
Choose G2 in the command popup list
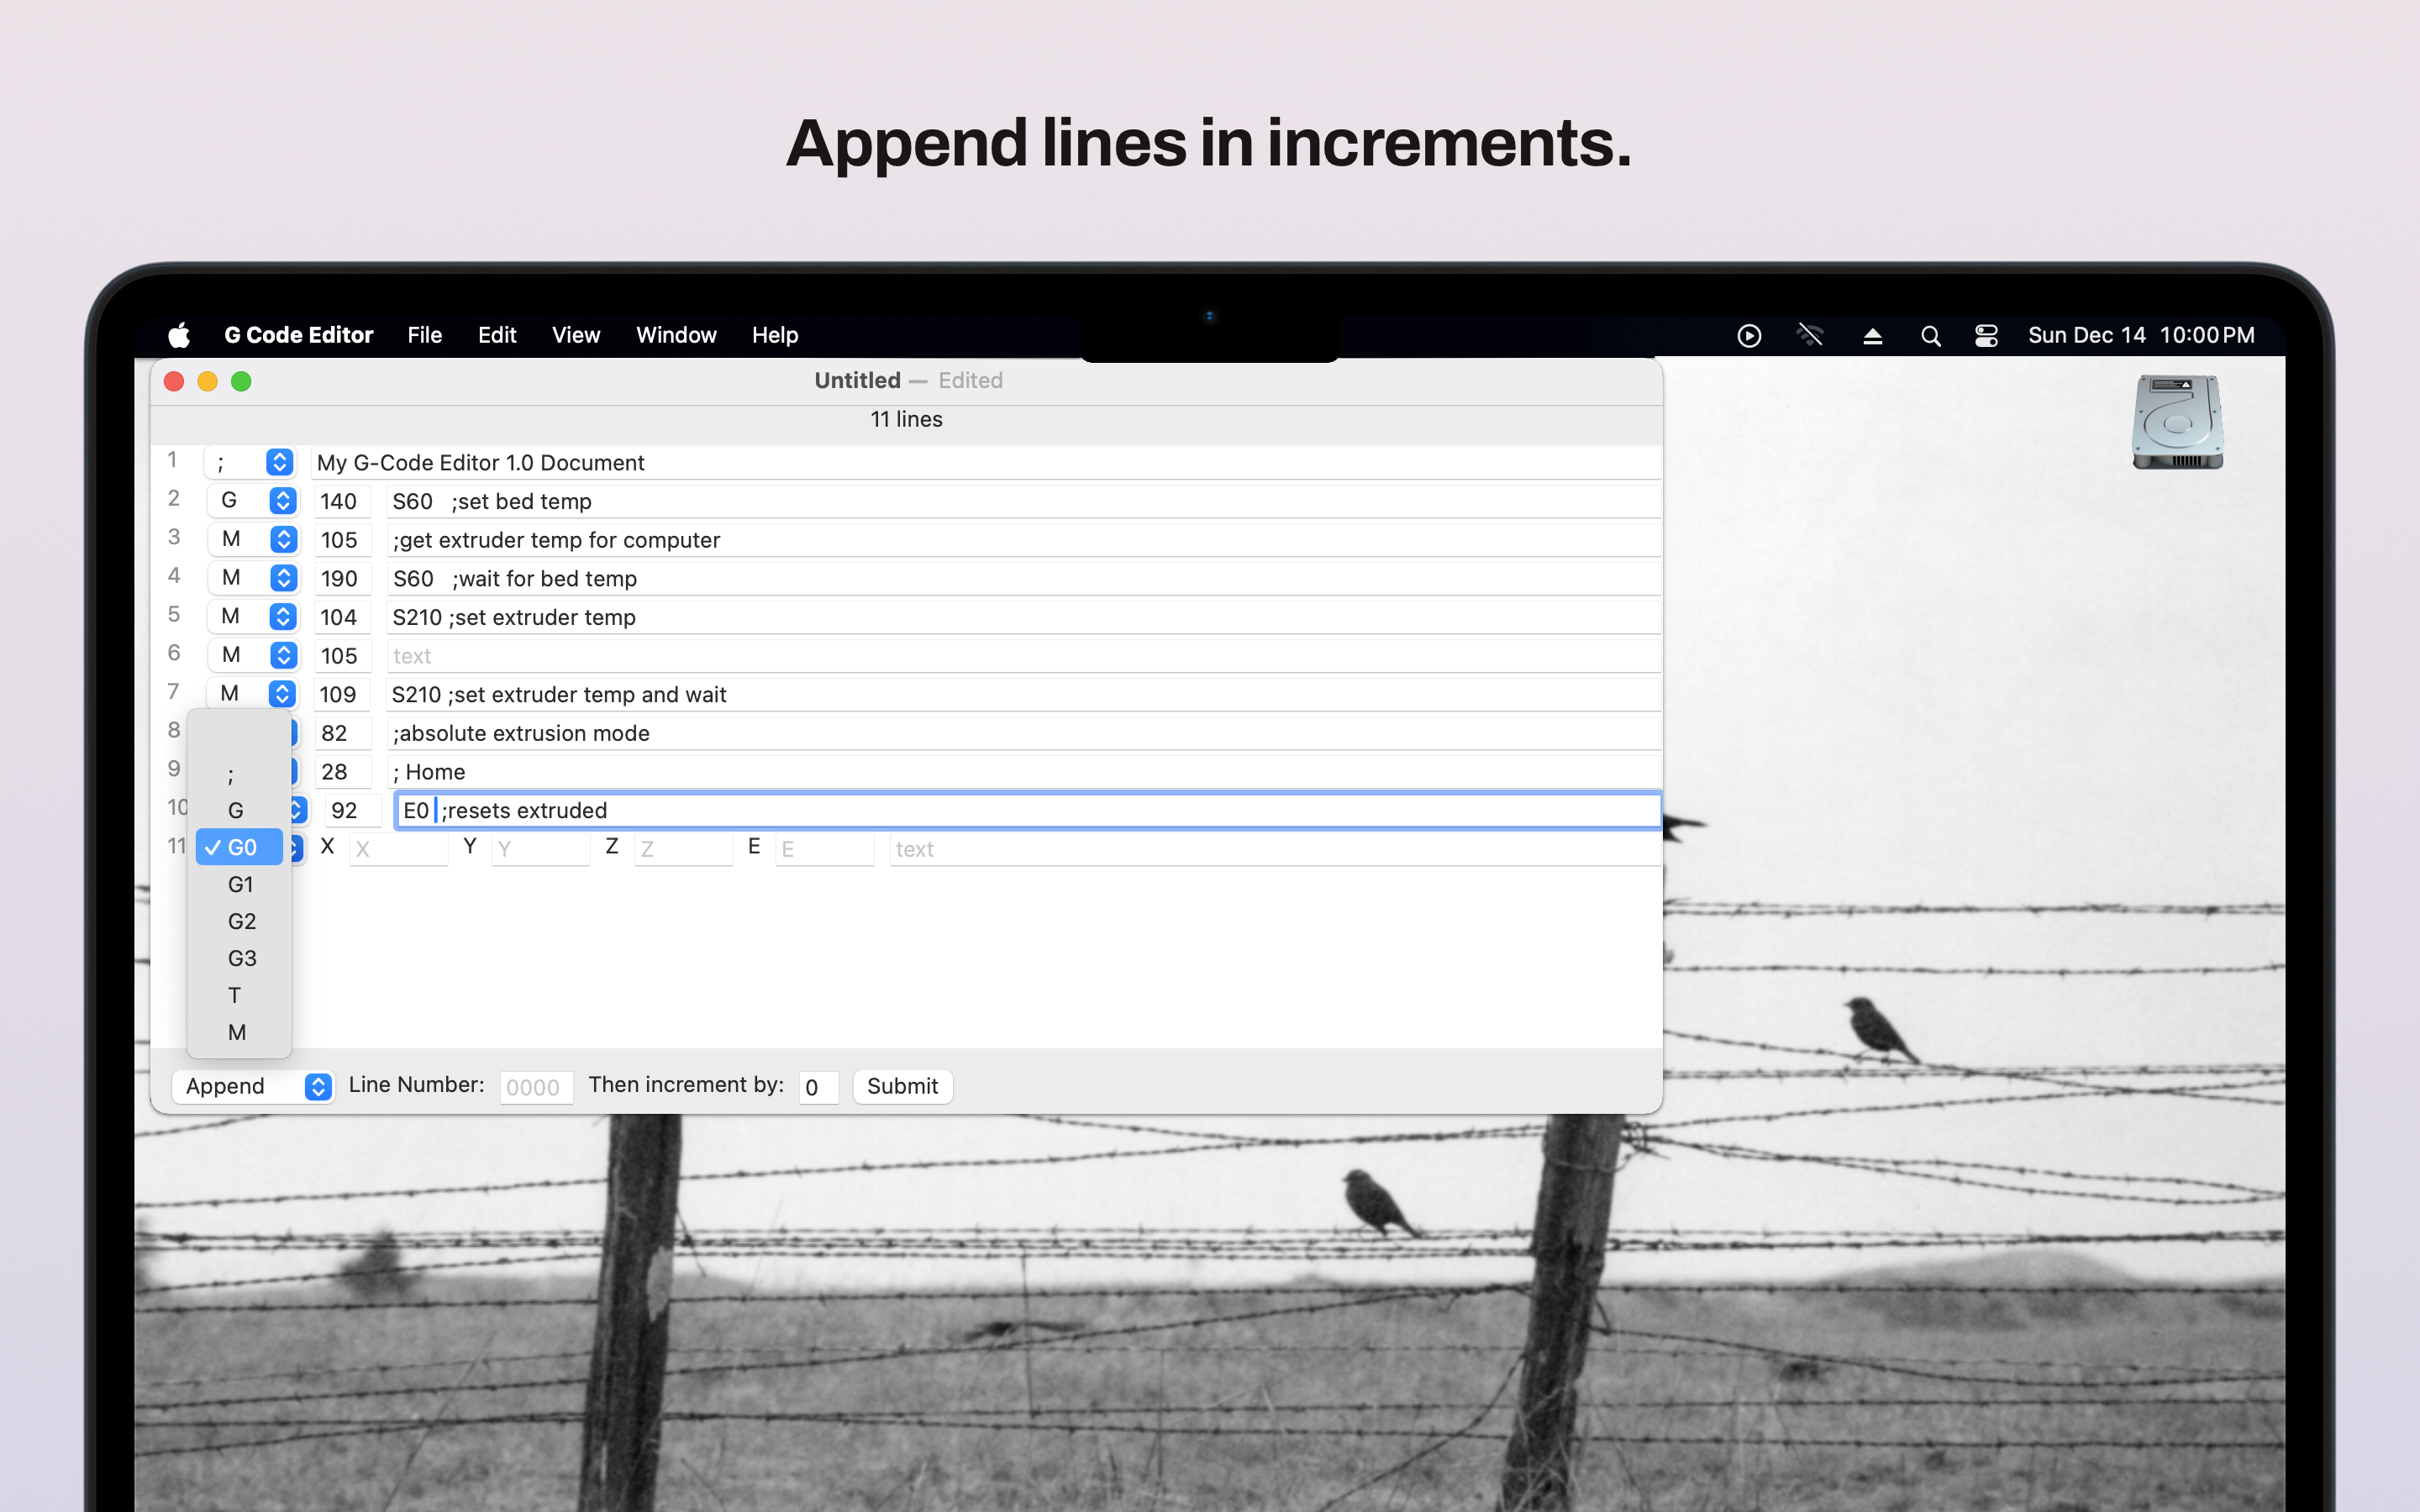239,921
